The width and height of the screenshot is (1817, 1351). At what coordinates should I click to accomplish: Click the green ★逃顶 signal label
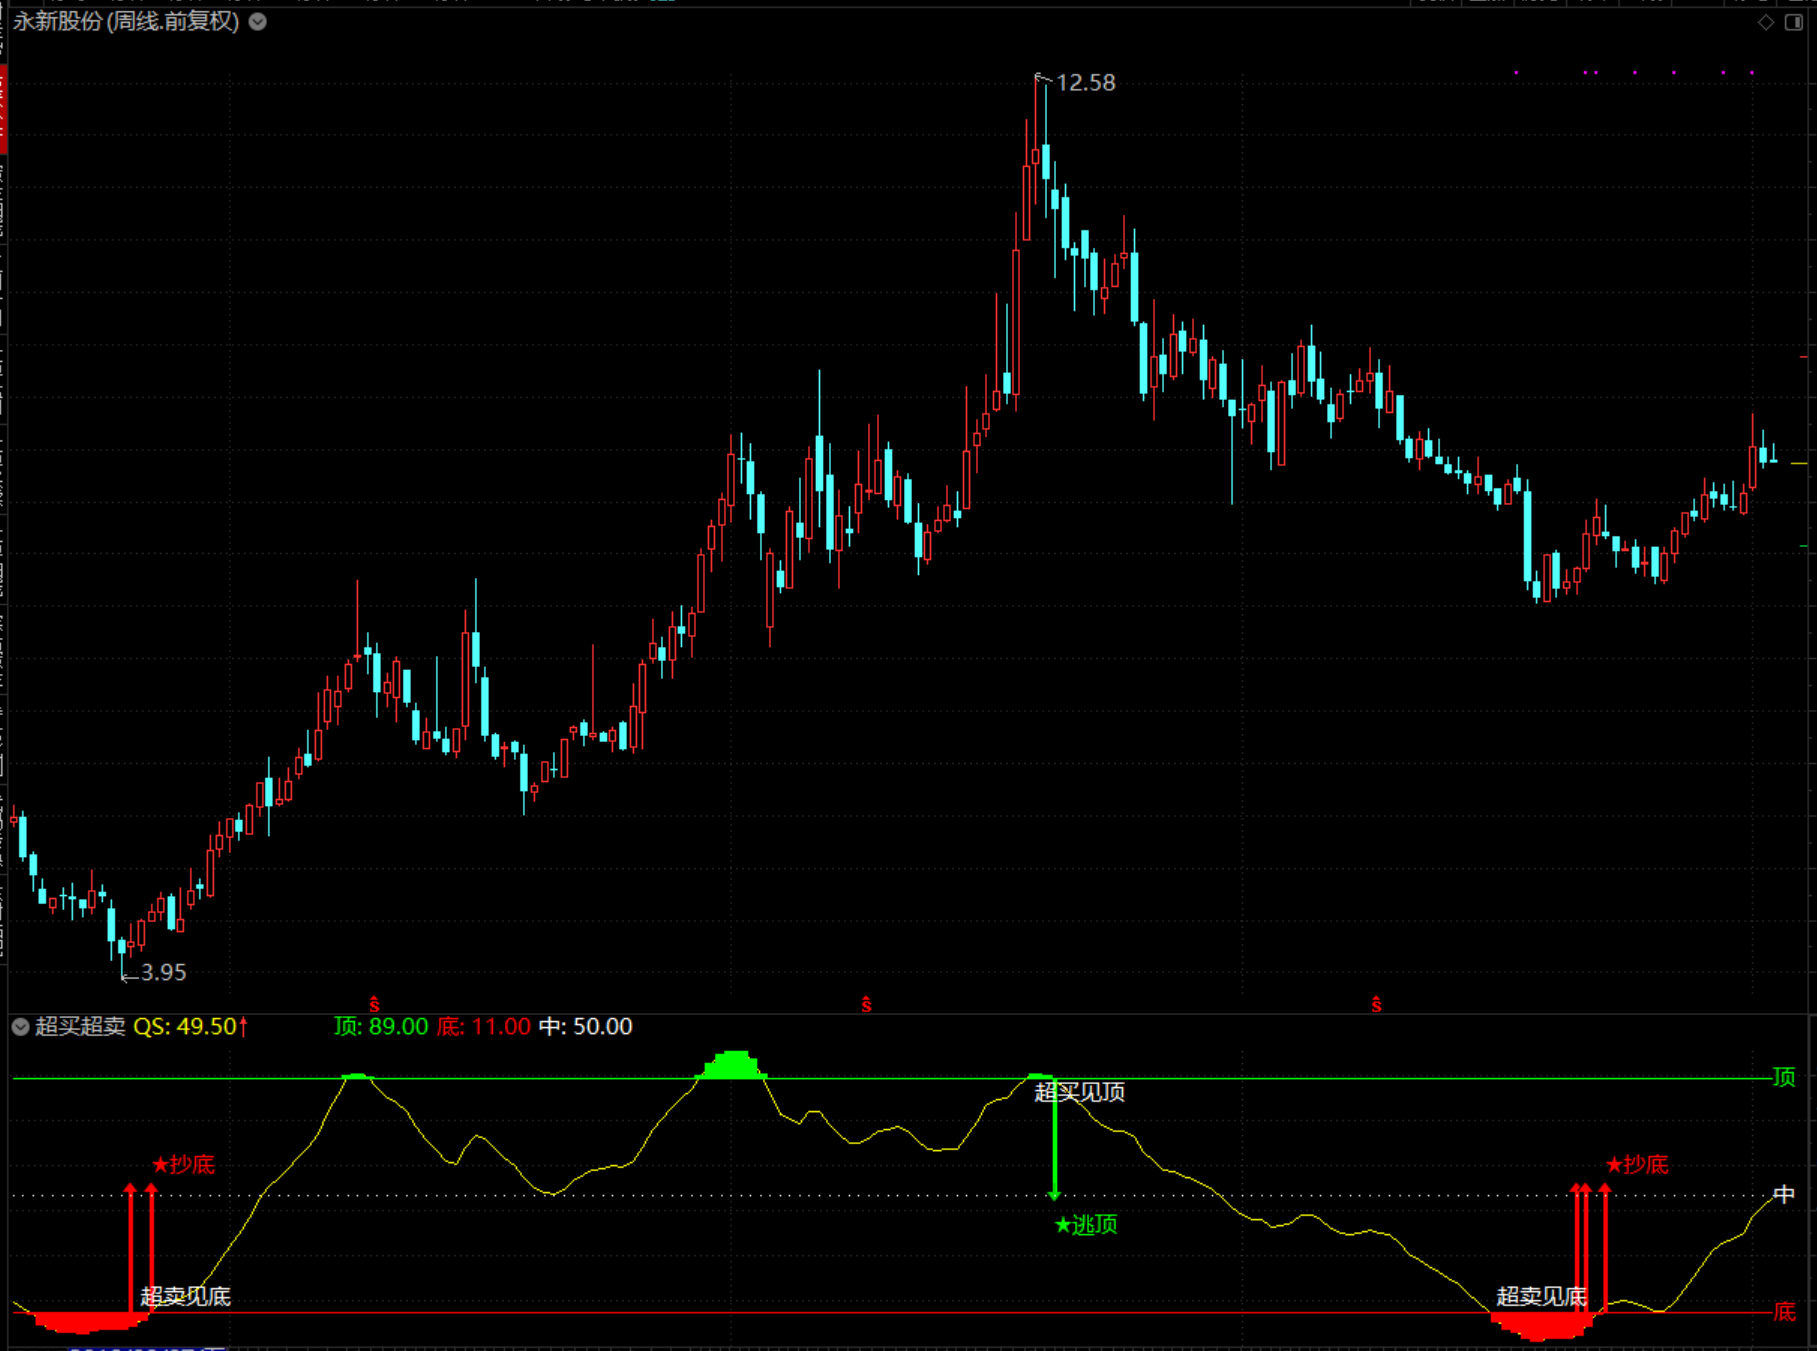click(x=1086, y=1225)
